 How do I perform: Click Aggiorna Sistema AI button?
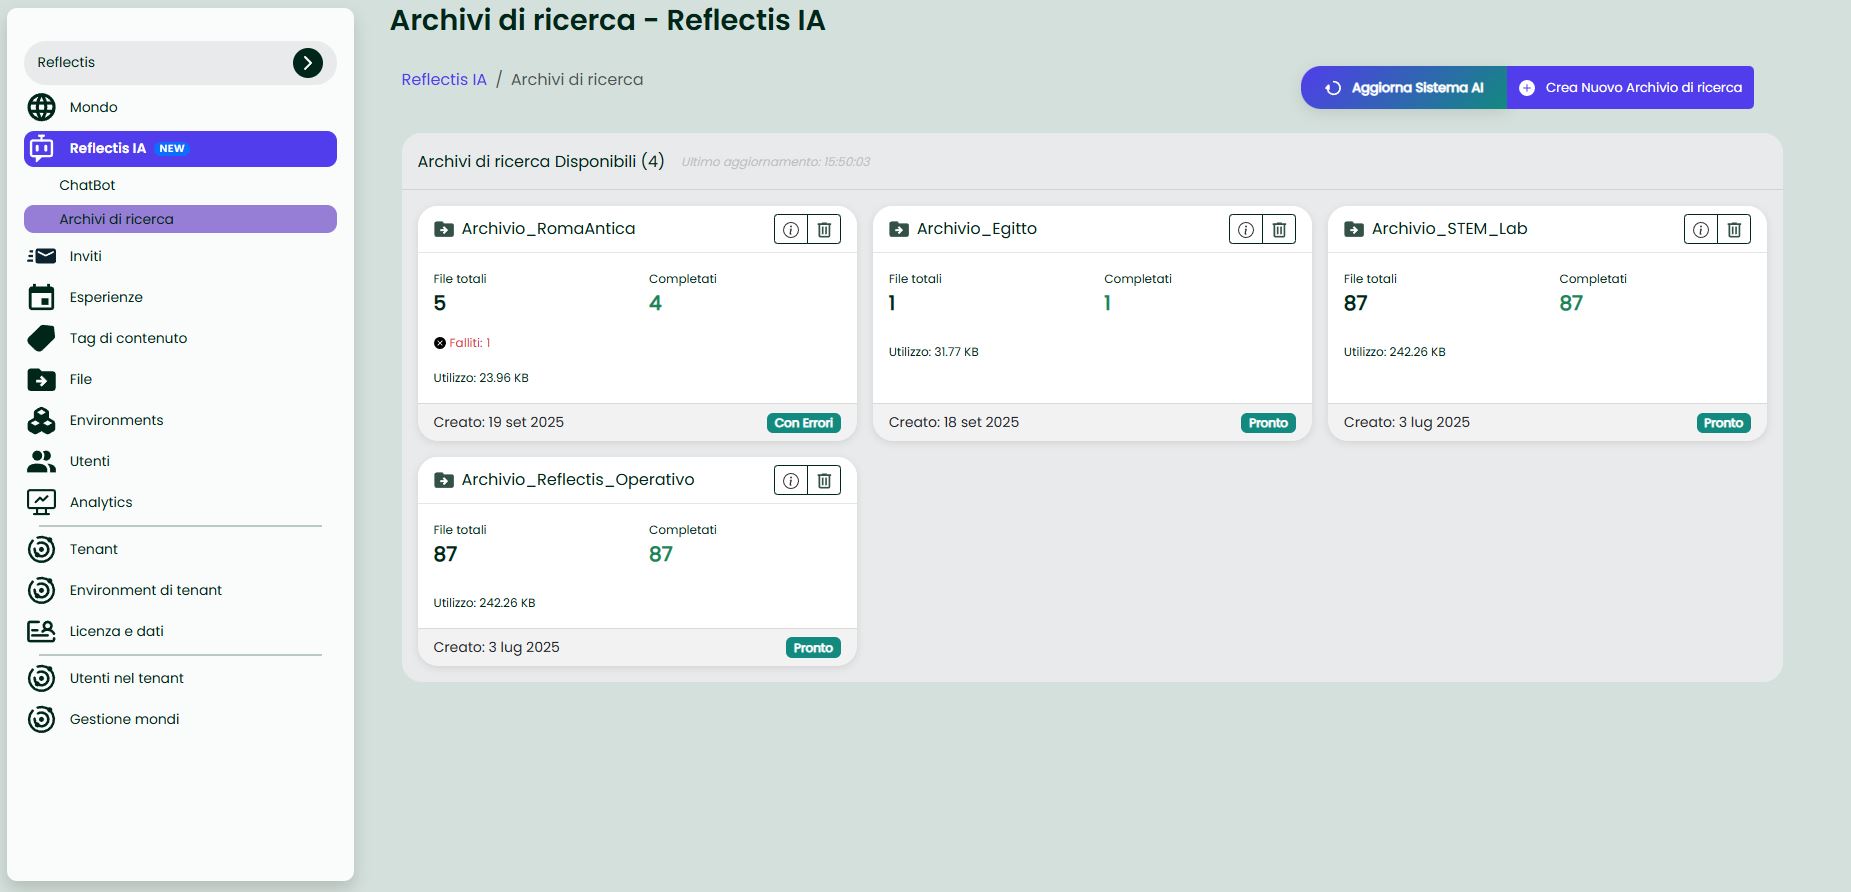[1404, 88]
